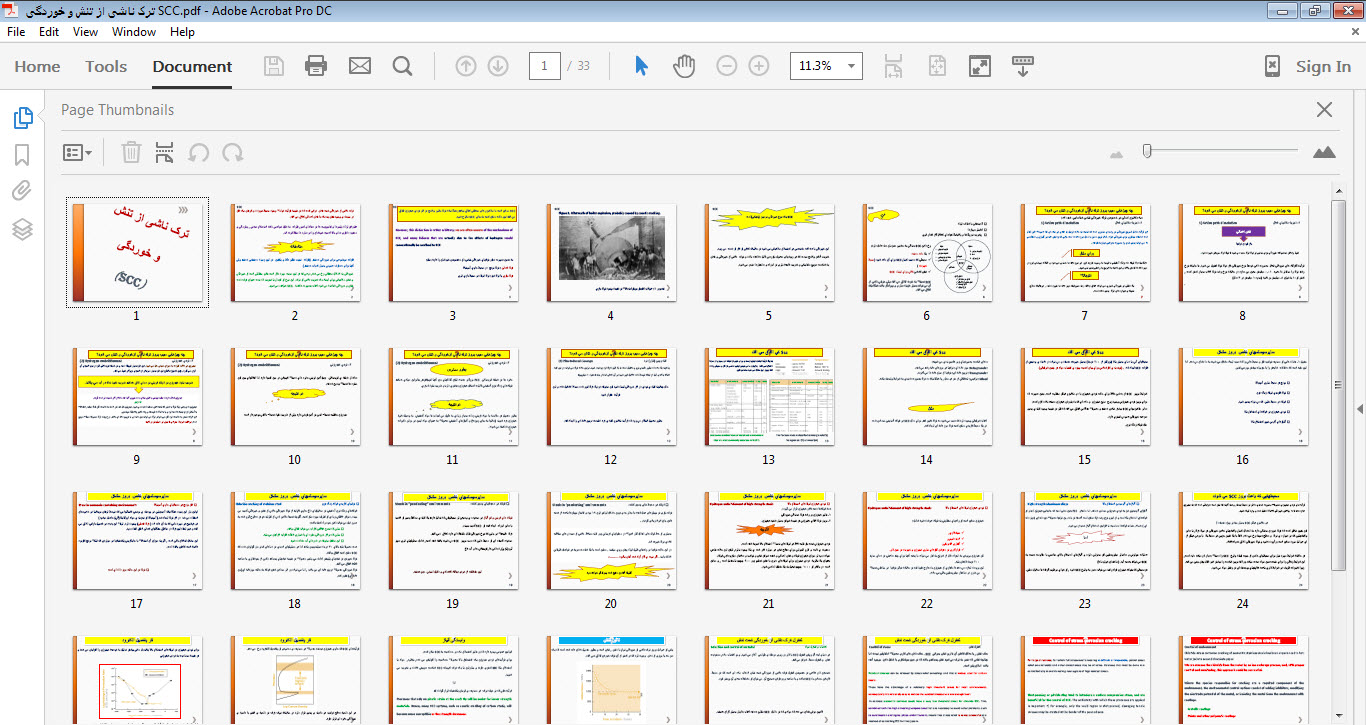This screenshot has width=1366, height=725.
Task: Switch to the Tools tab
Action: coord(106,66)
